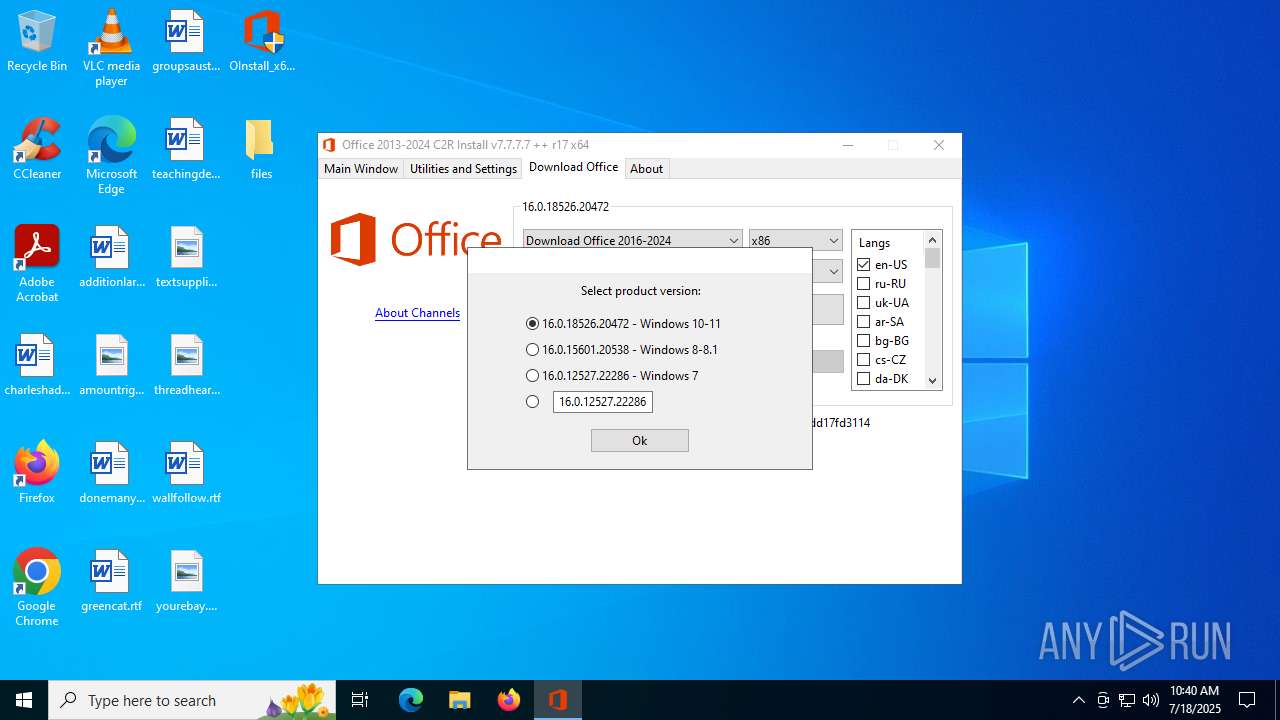Launch VLC media player shortcut
Viewport: 1280px width, 720px height.
(111, 48)
